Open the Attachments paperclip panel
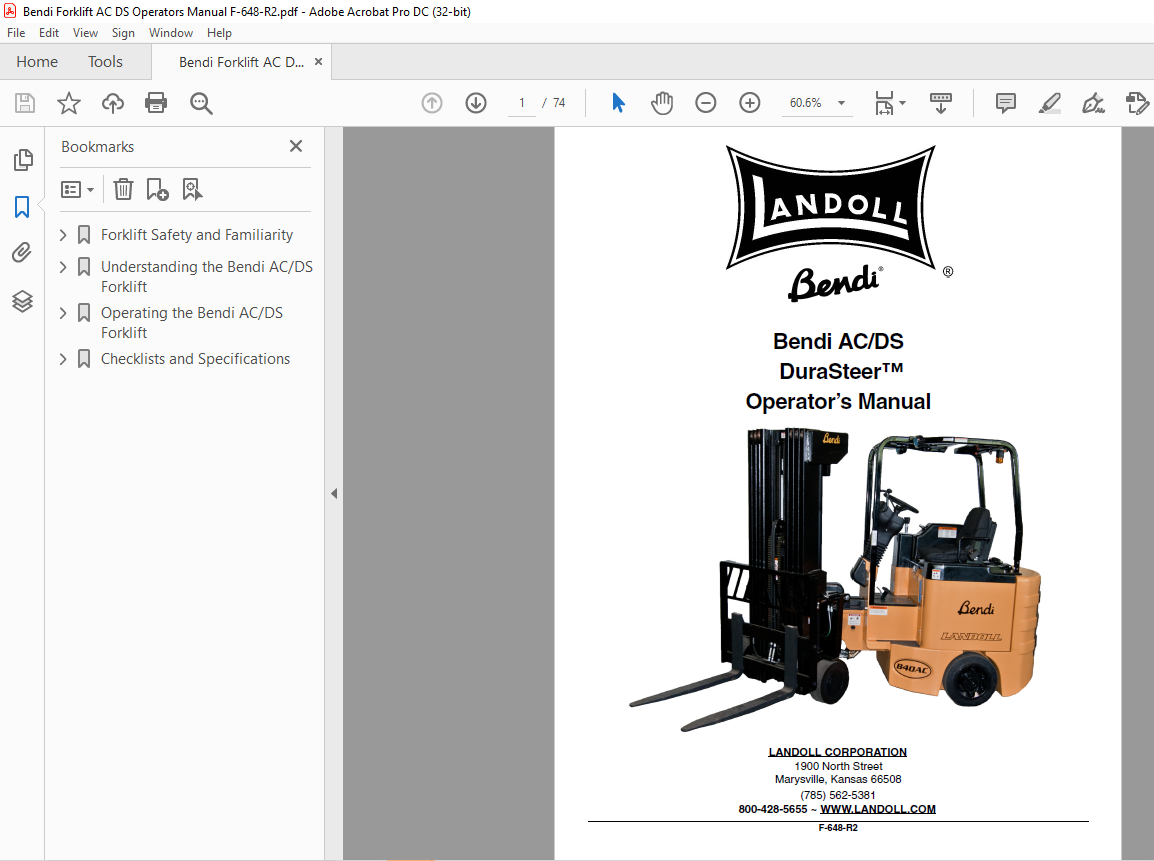The height and width of the screenshot is (861, 1154). (x=22, y=253)
